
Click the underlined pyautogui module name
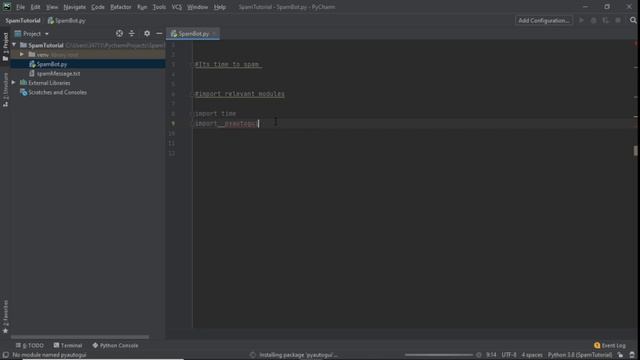(241, 123)
